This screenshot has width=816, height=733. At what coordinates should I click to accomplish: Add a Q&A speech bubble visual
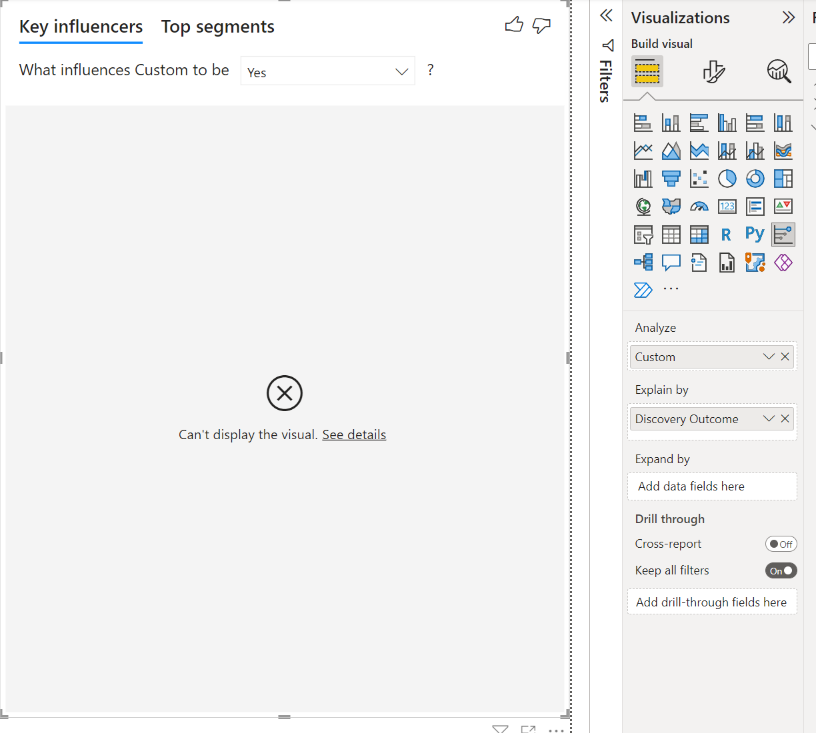[x=671, y=262]
